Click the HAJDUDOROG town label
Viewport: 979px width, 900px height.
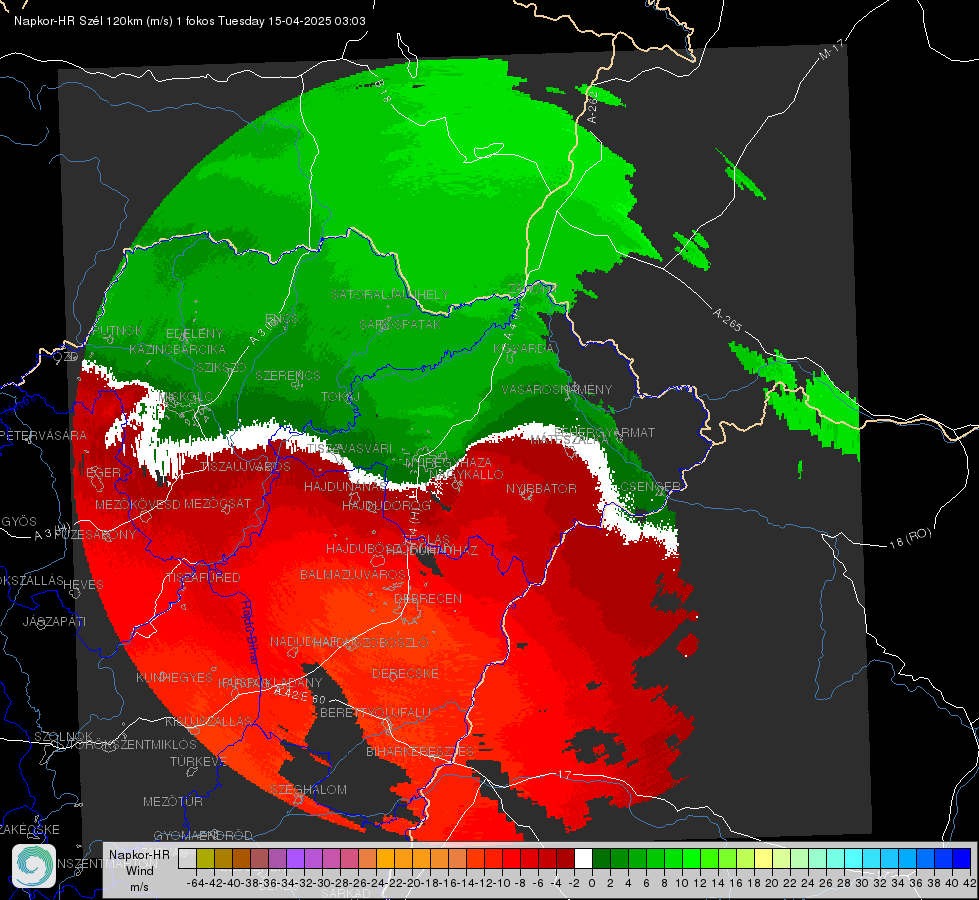pyautogui.click(x=386, y=505)
